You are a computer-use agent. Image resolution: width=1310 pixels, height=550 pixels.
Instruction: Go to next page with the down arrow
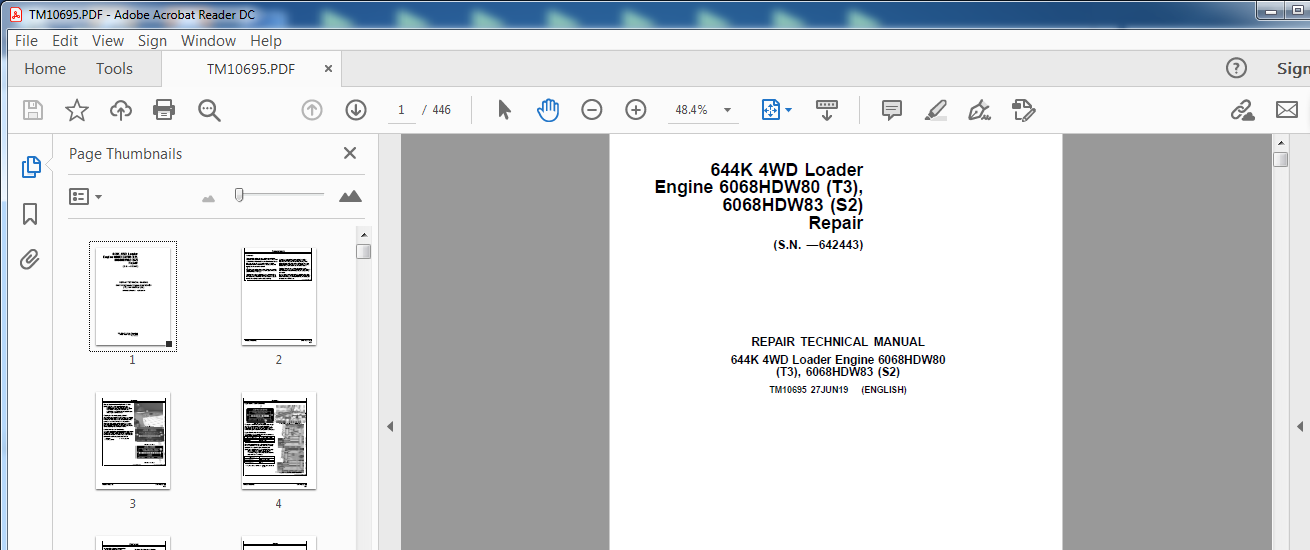(356, 110)
